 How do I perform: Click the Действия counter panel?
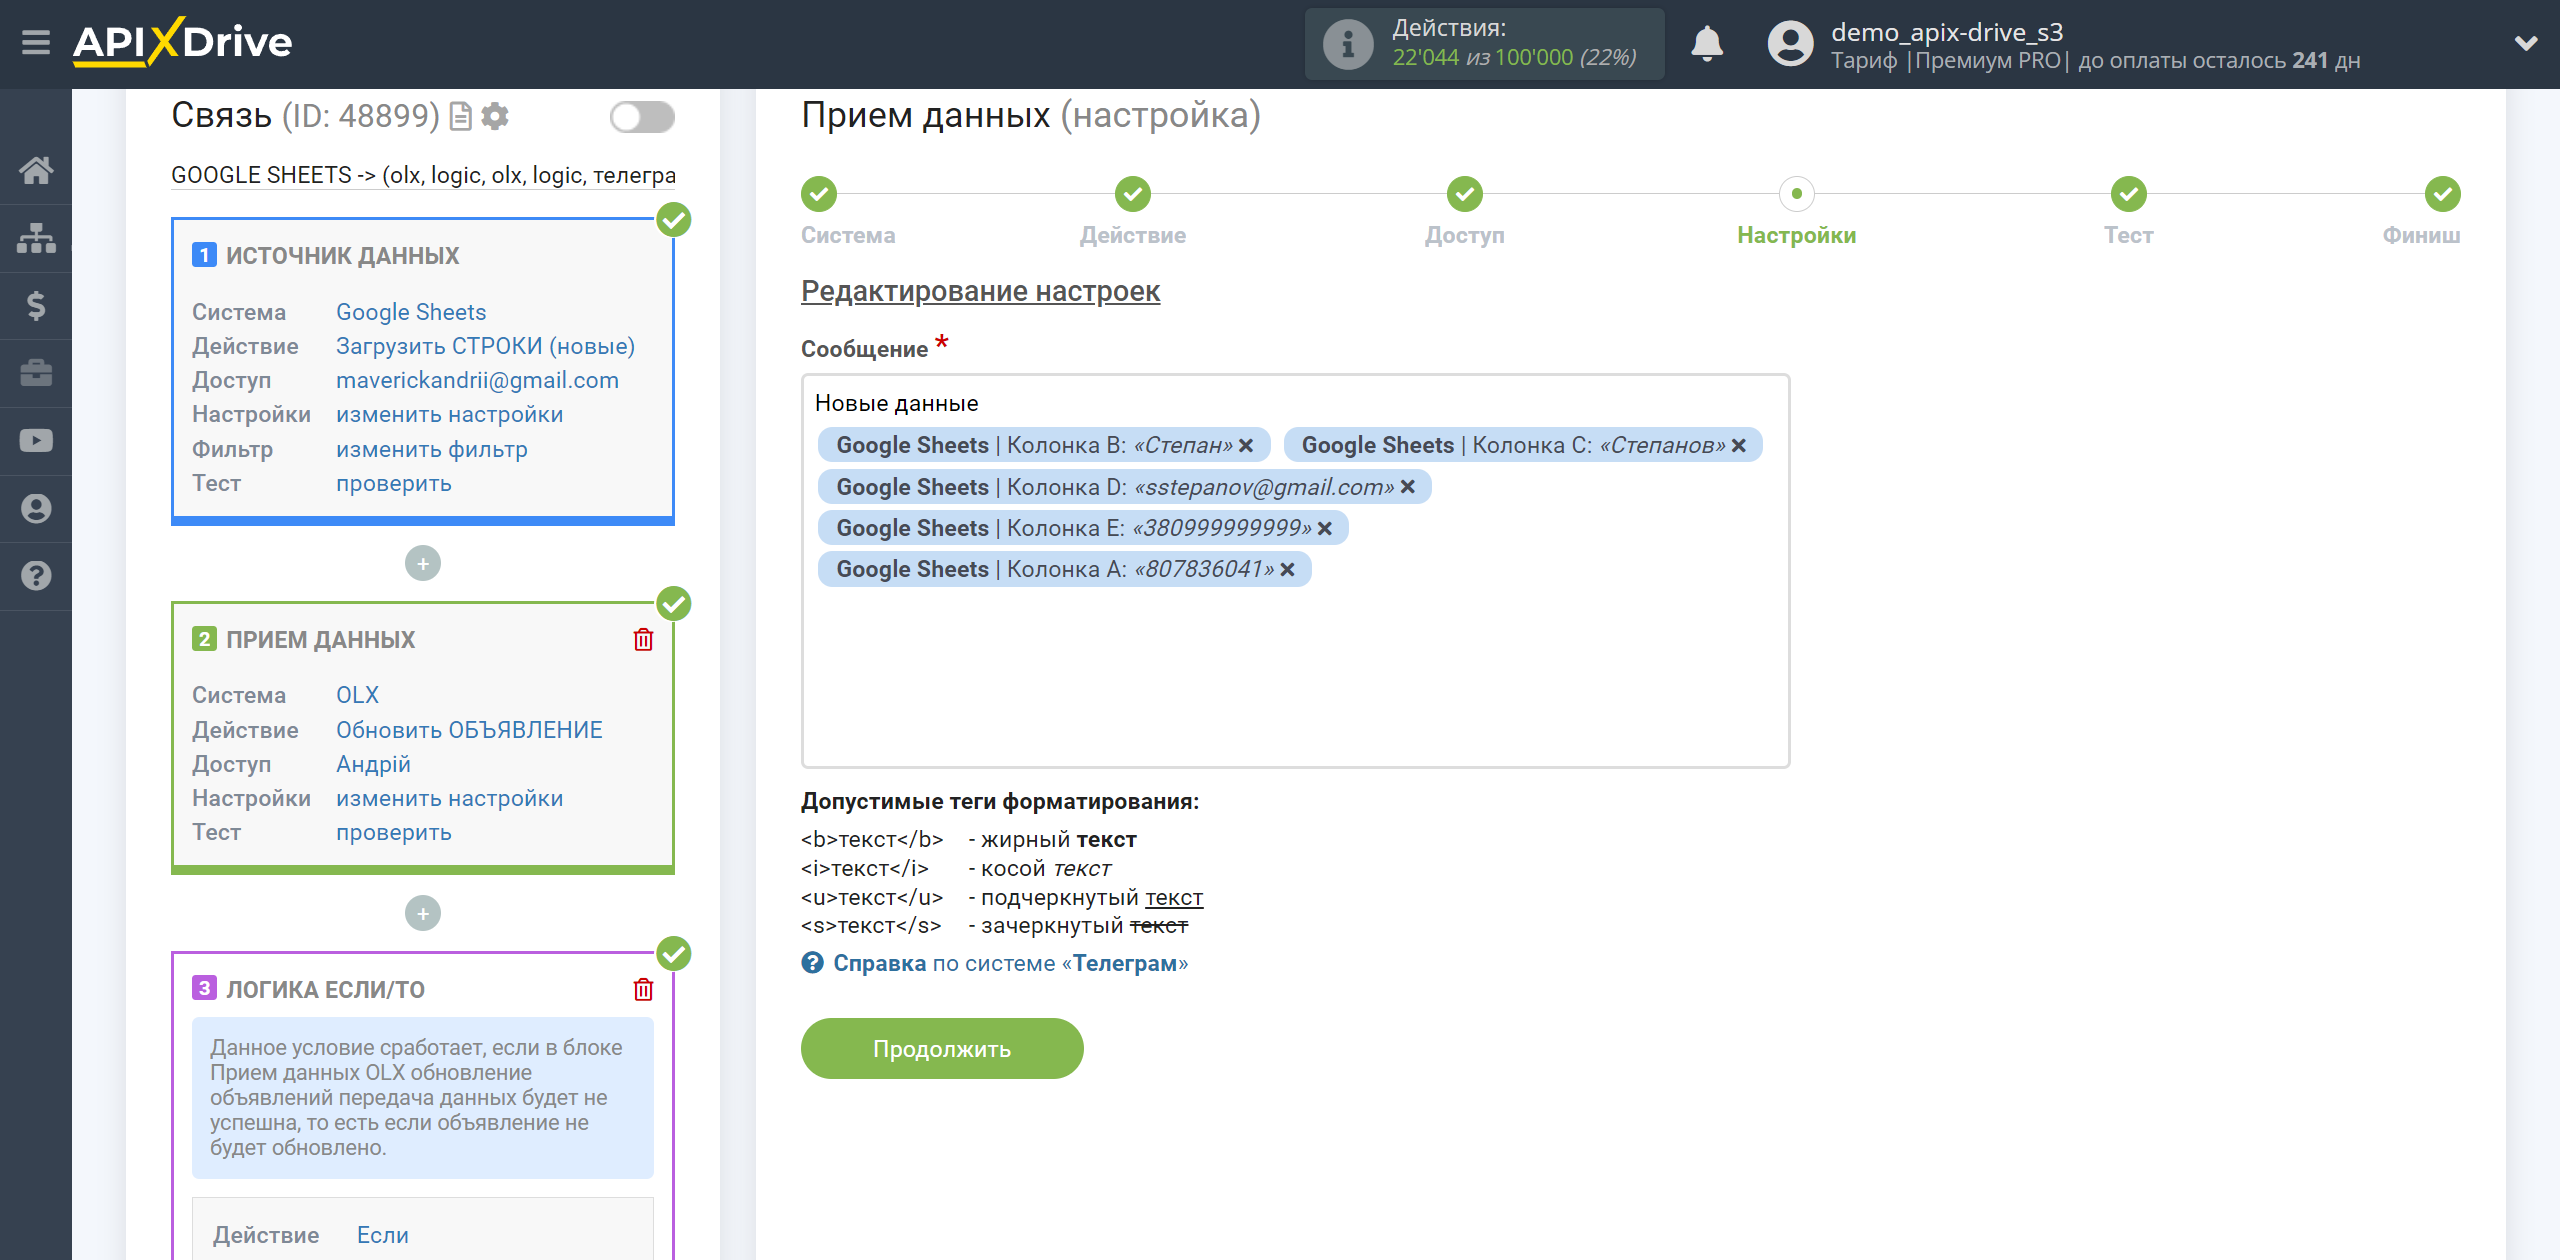click(x=1484, y=44)
